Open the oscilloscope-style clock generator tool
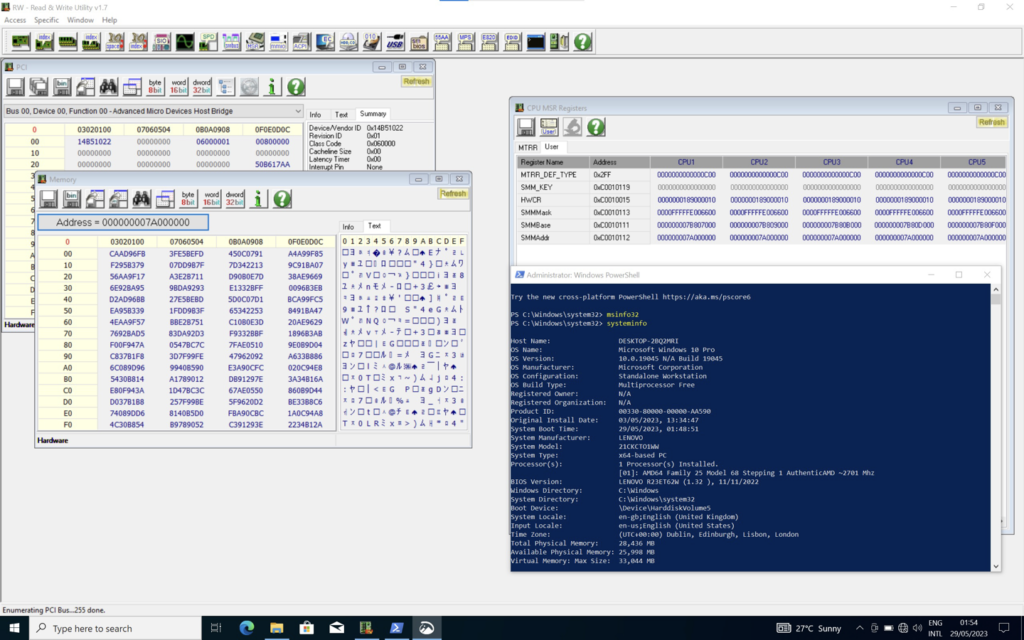The image size is (1024, 640). [185, 42]
